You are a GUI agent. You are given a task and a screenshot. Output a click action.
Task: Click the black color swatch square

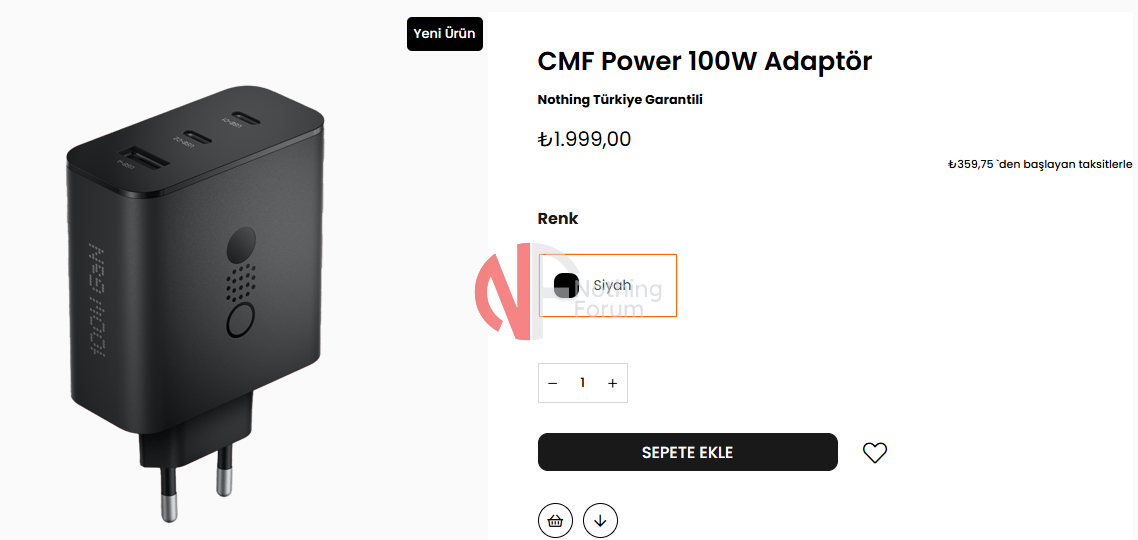tap(566, 285)
